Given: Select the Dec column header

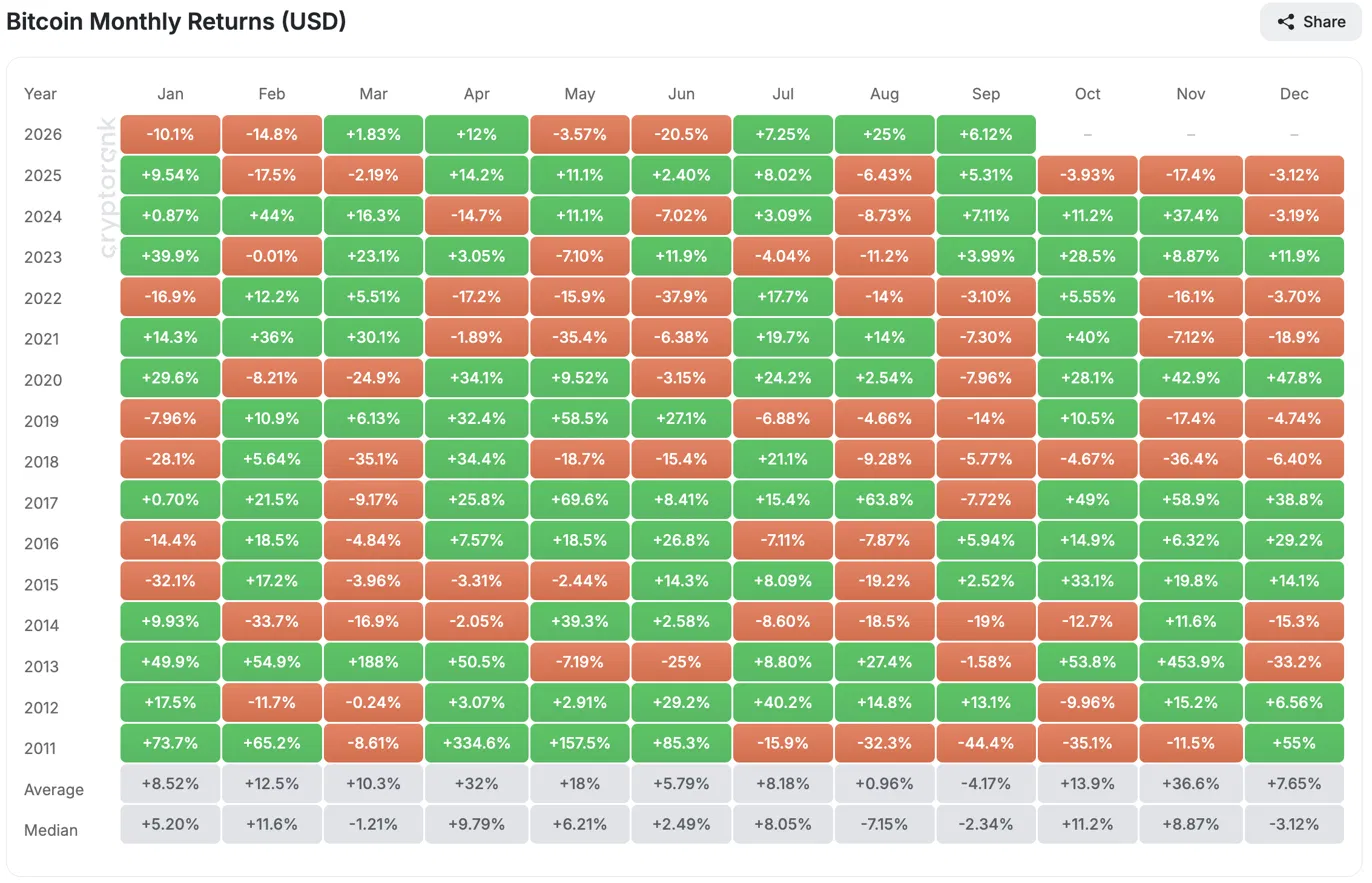Looking at the screenshot, I should (x=1294, y=93).
